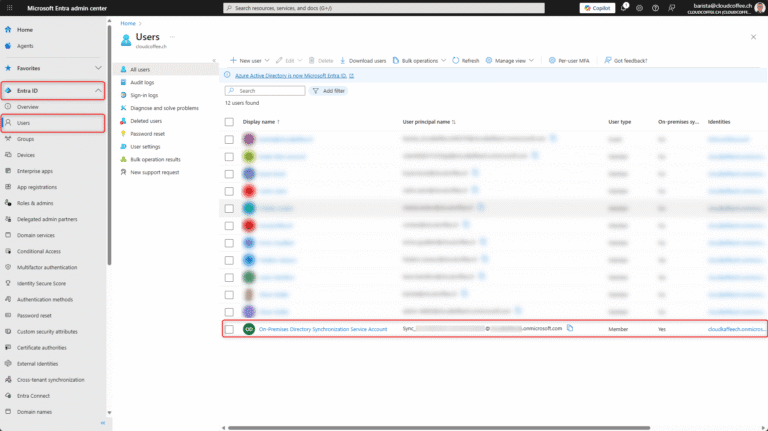Copy the Sync_ account principal name
This screenshot has width=768, height=431.
(570, 328)
